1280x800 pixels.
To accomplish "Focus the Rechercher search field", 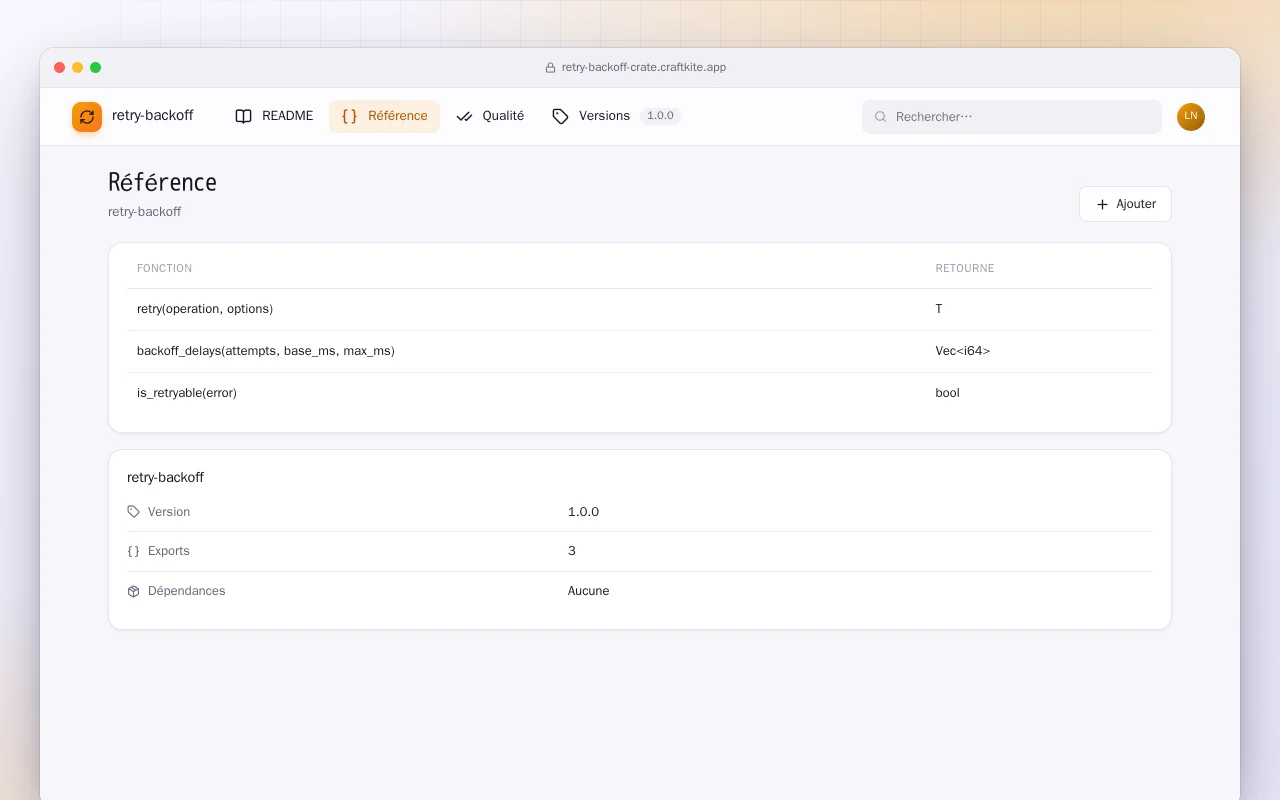I will (x=1012, y=117).
